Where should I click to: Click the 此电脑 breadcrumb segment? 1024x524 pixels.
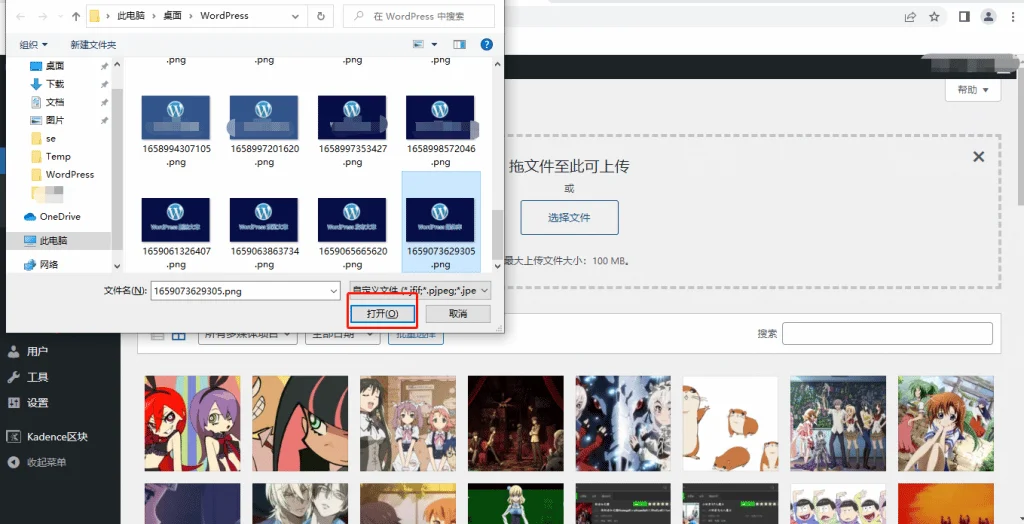click(131, 16)
